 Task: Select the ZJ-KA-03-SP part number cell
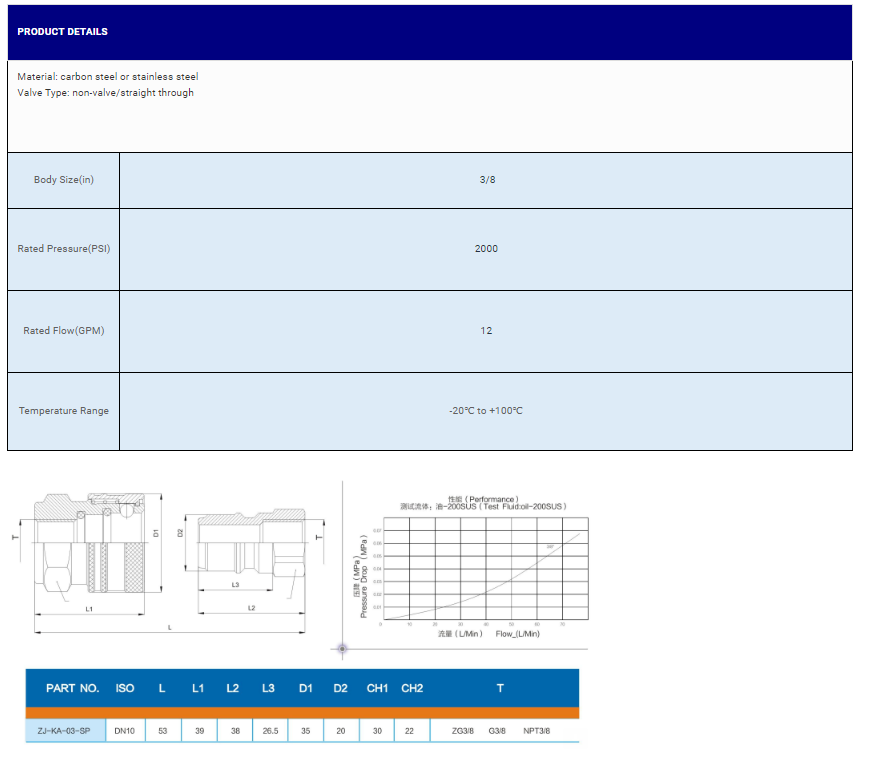pyautogui.click(x=64, y=731)
